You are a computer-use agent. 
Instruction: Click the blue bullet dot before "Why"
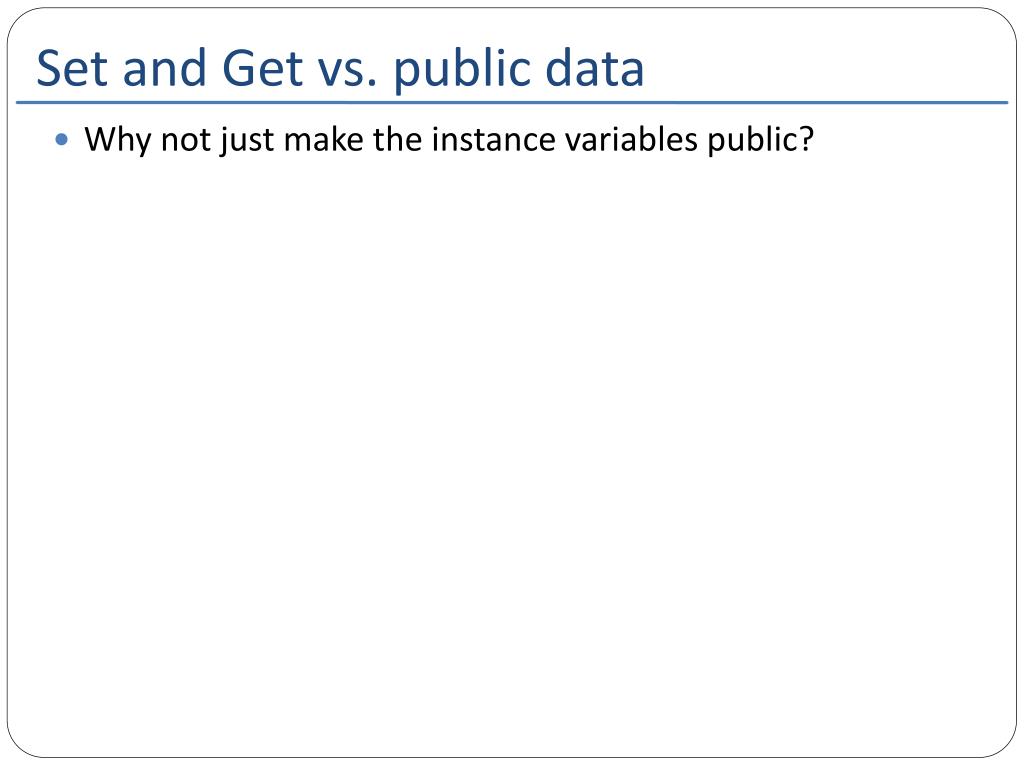[x=62, y=139]
